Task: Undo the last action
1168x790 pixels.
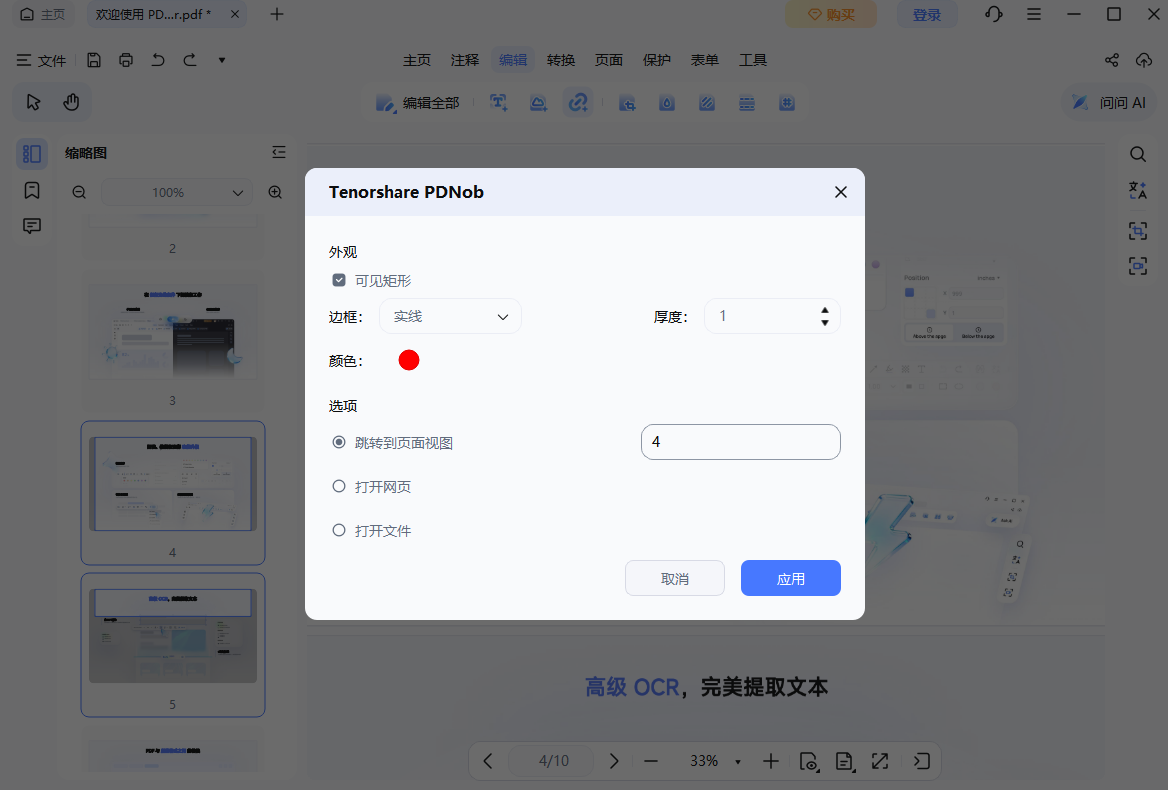Action: 158,60
